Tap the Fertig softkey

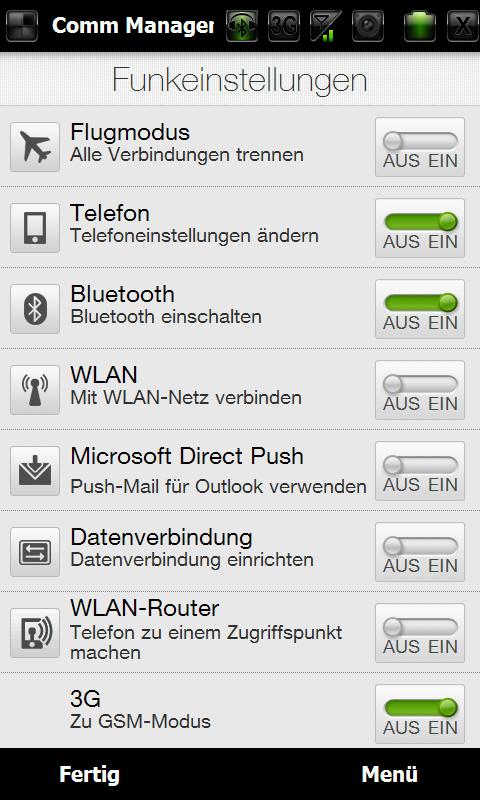click(x=89, y=774)
